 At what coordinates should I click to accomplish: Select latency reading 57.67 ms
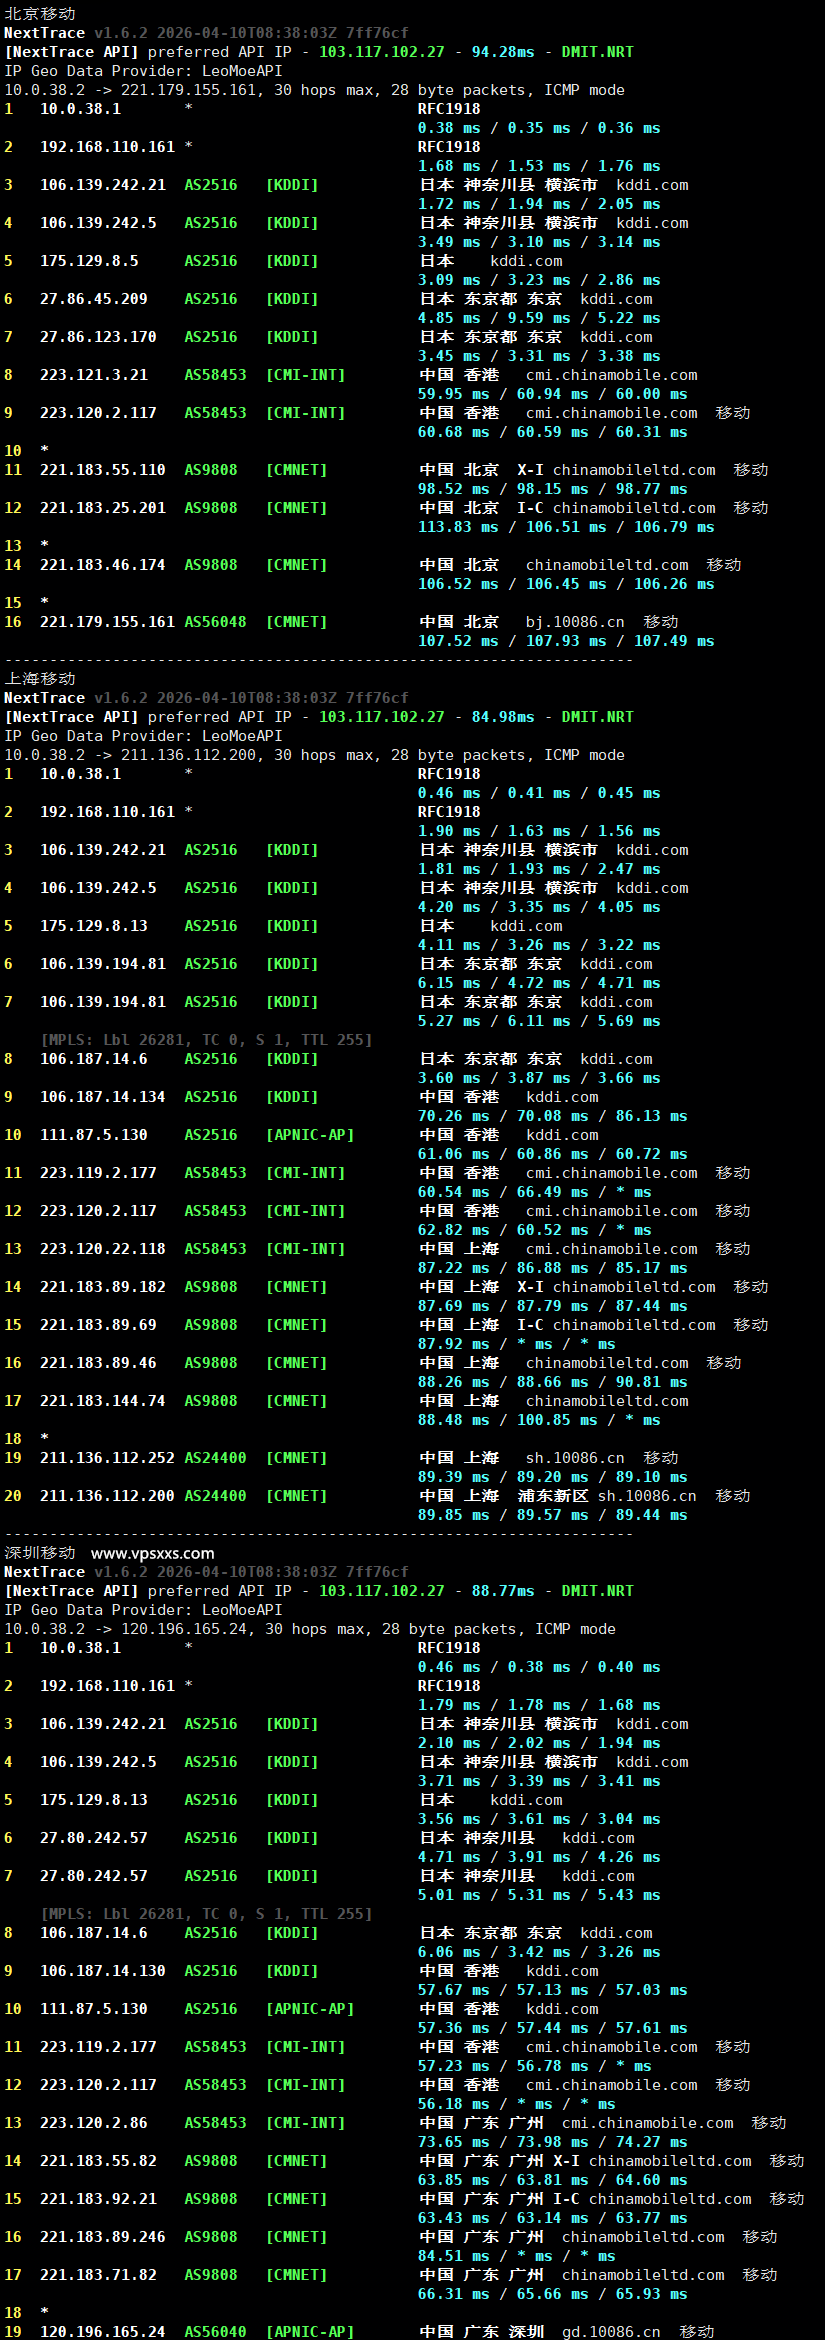point(453,1990)
